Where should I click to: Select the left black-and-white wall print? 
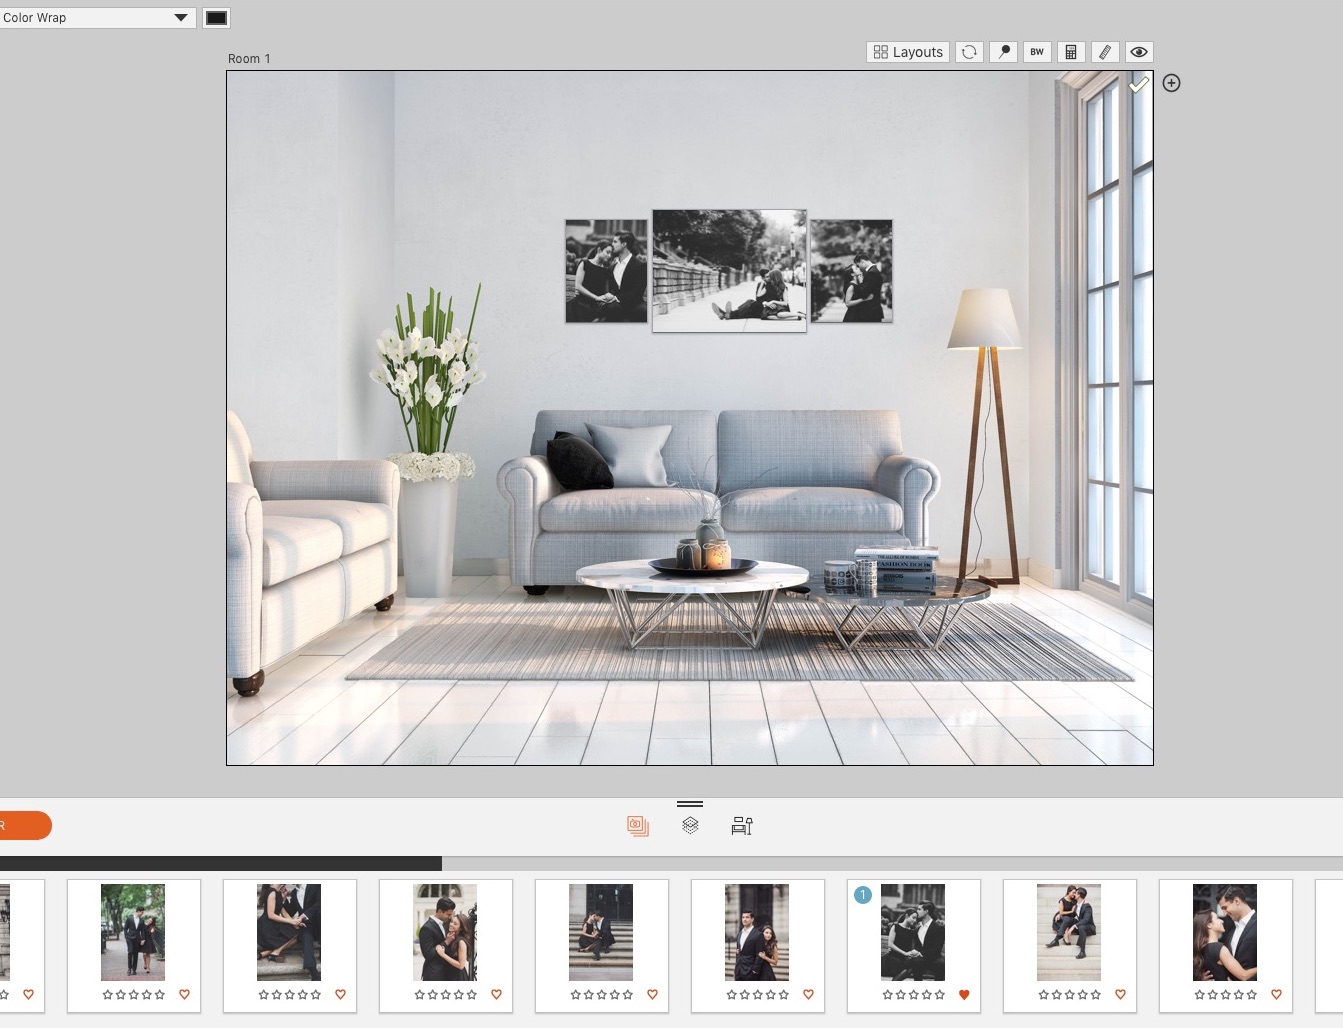click(606, 271)
